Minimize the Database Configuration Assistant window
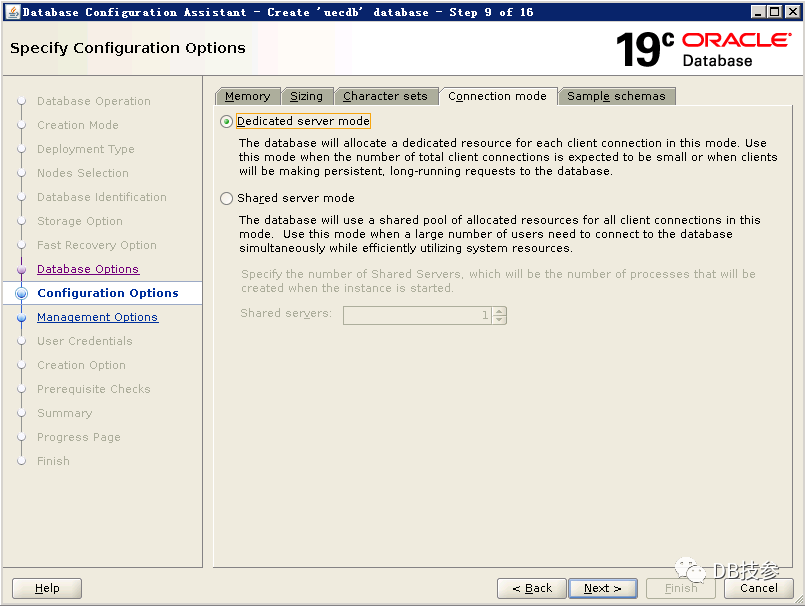 [x=758, y=12]
